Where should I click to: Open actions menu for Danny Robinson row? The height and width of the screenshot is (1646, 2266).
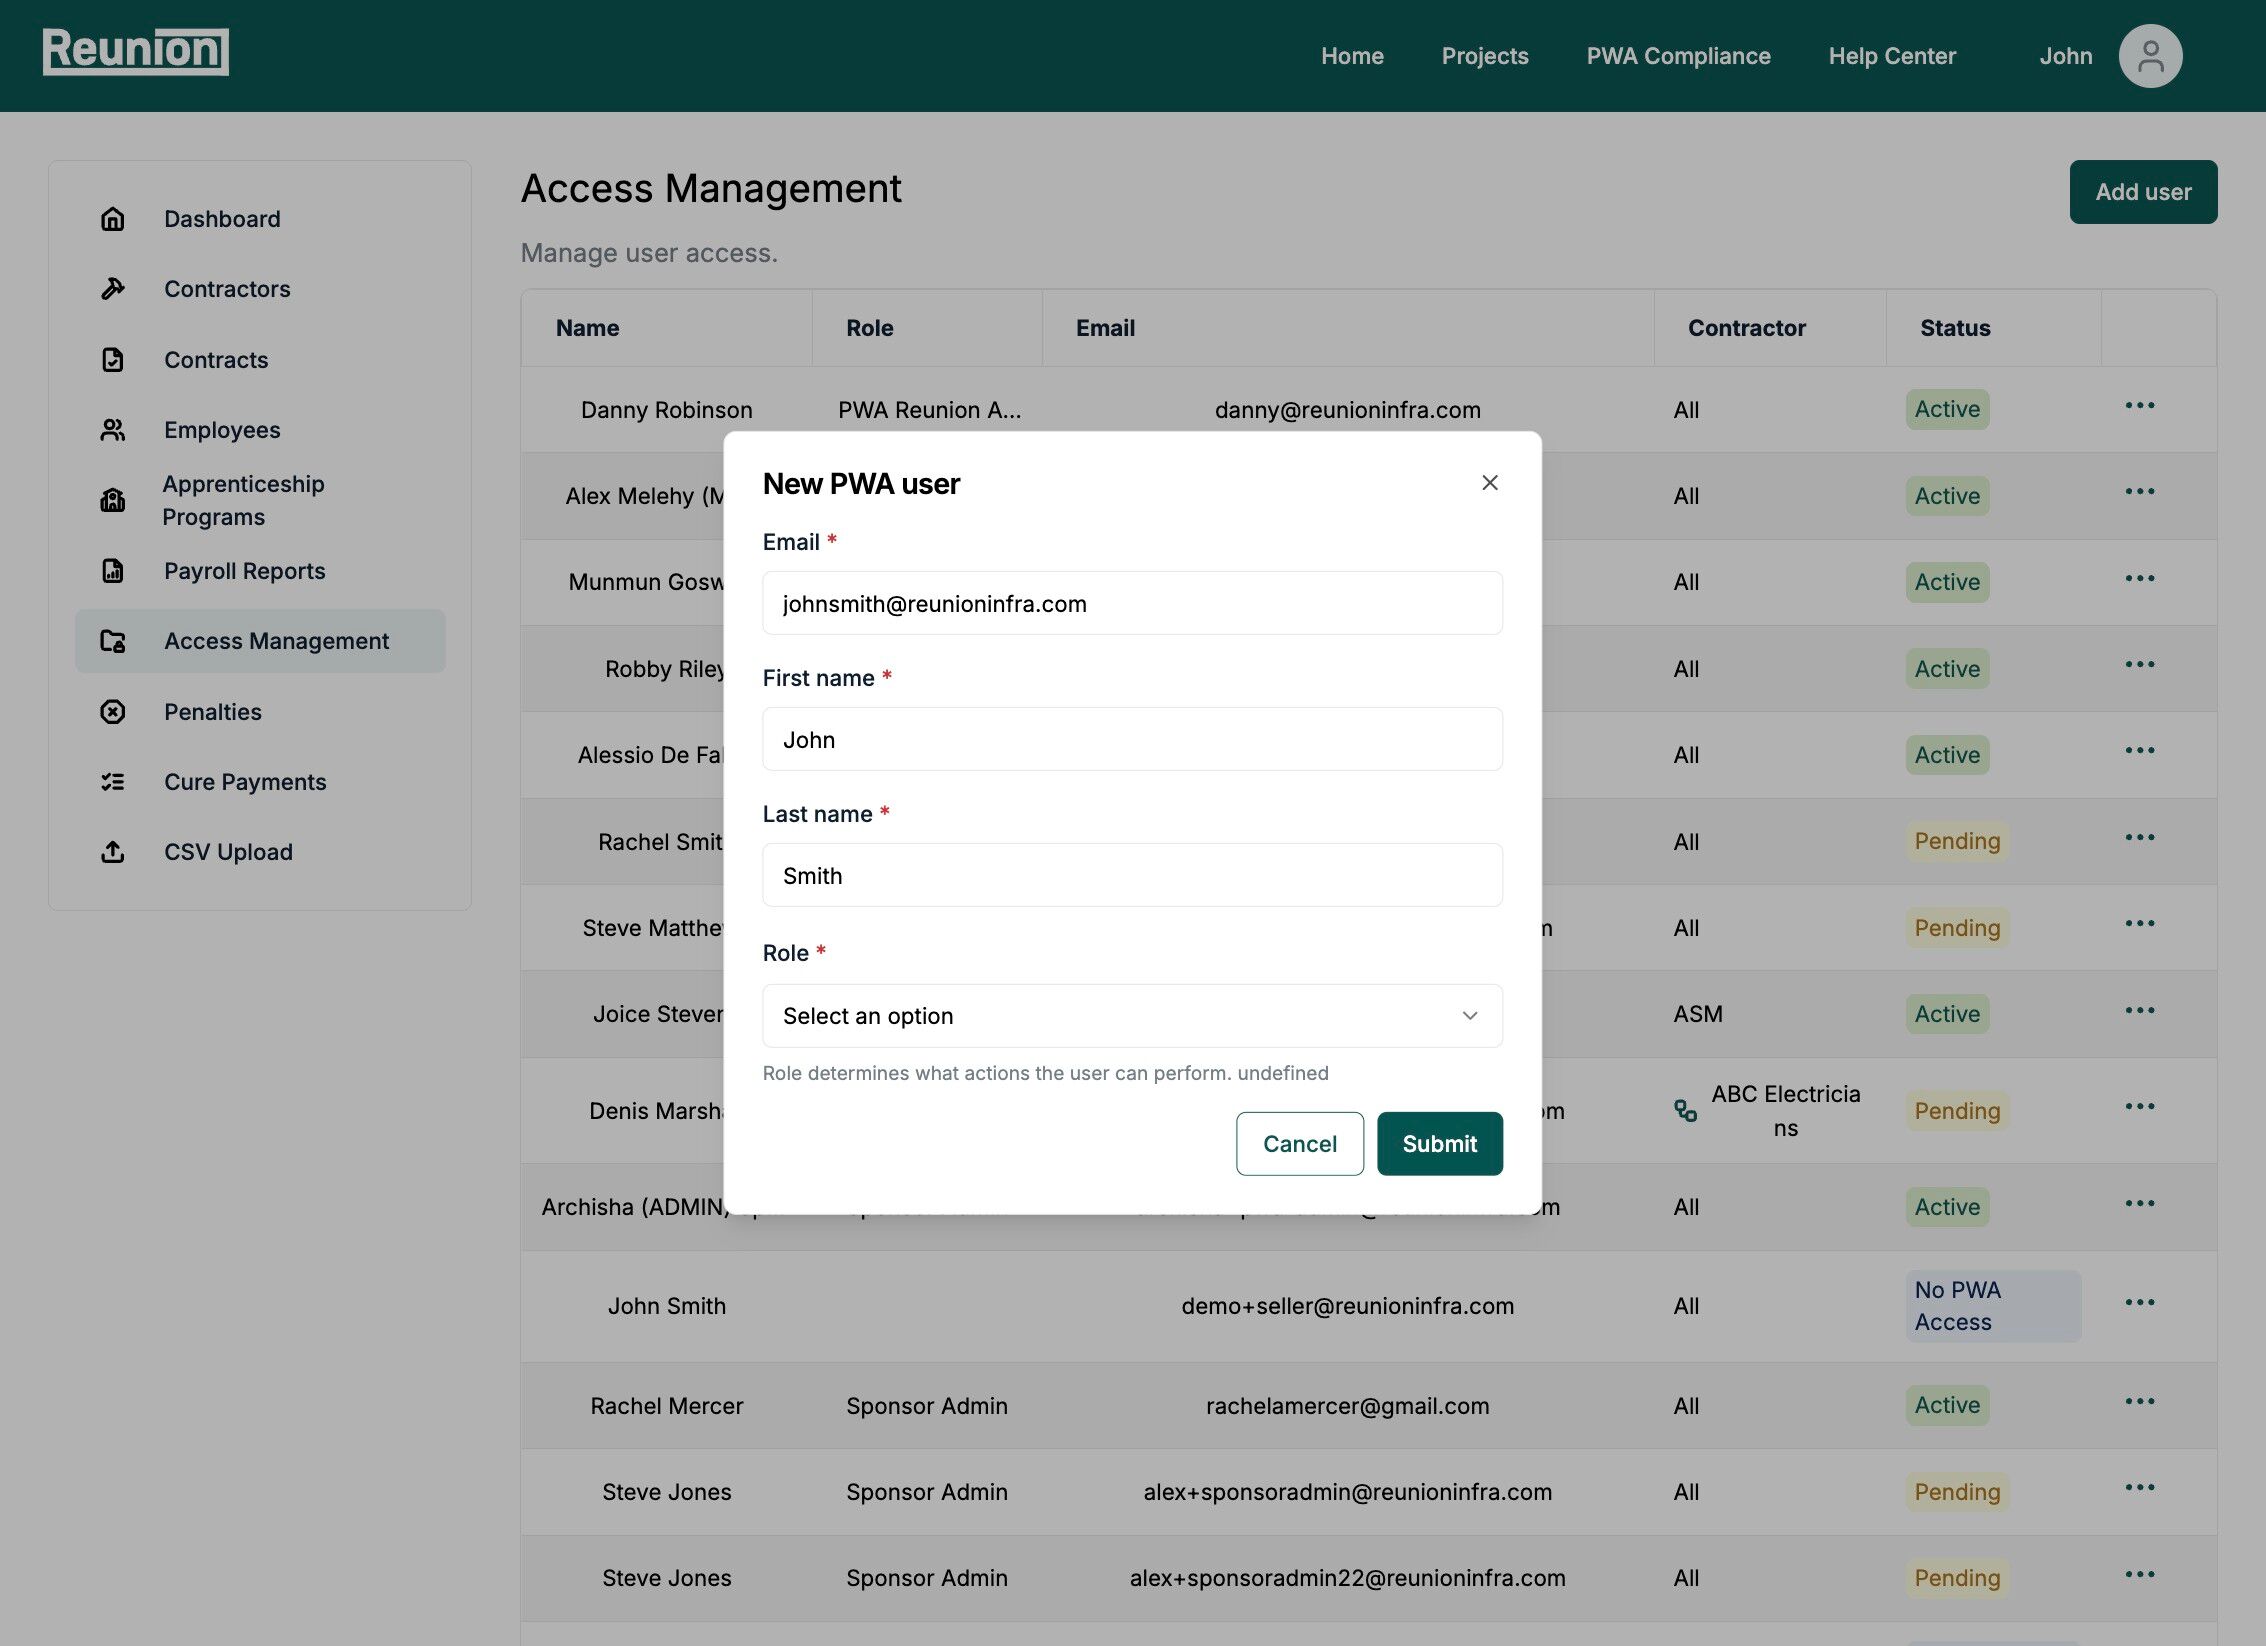(2139, 406)
